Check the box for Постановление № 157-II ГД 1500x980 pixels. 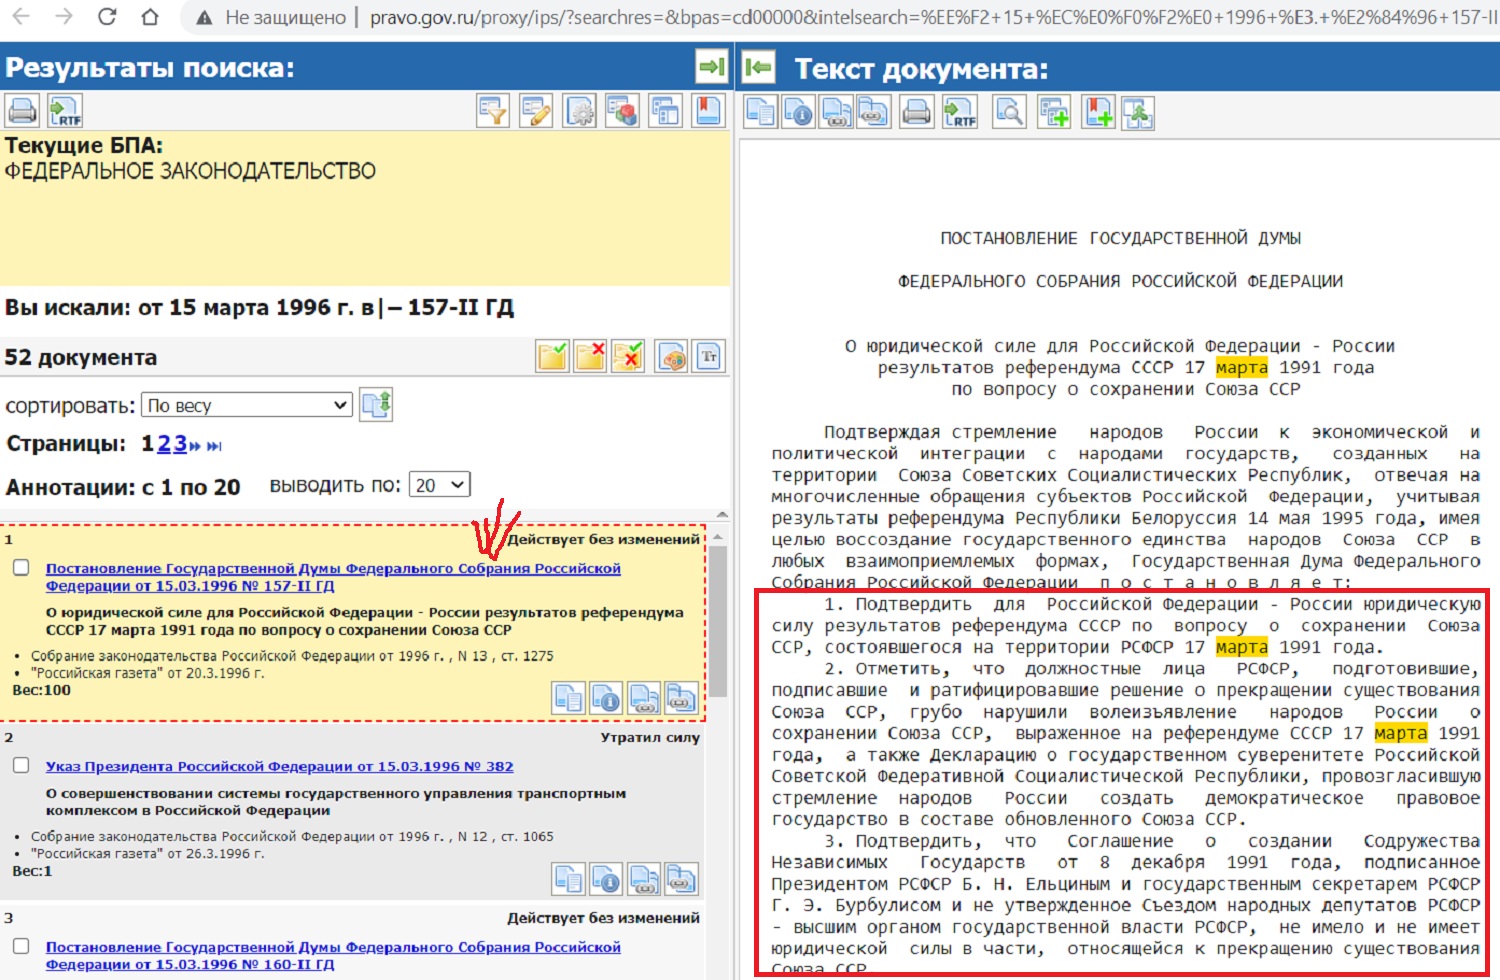click(x=21, y=567)
